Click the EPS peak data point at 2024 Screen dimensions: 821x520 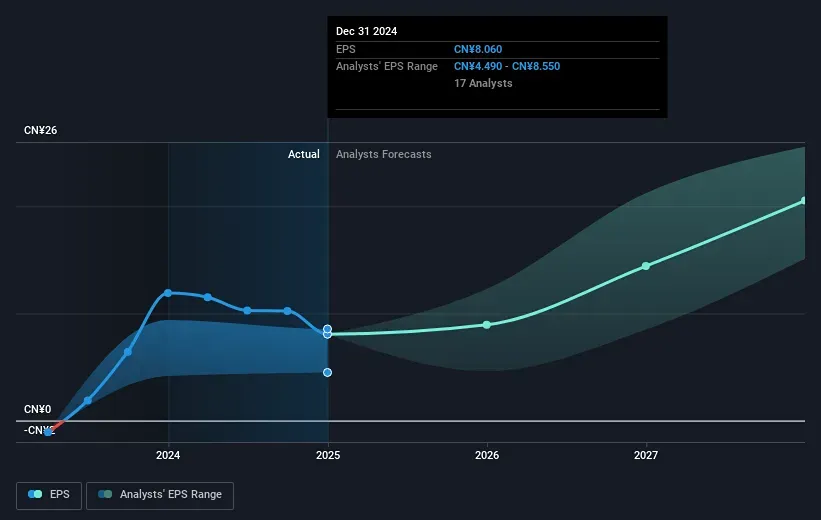[x=168, y=293]
